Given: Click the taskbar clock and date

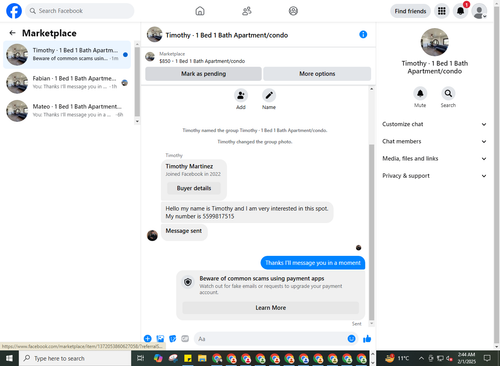Looking at the screenshot, I should coord(466,358).
